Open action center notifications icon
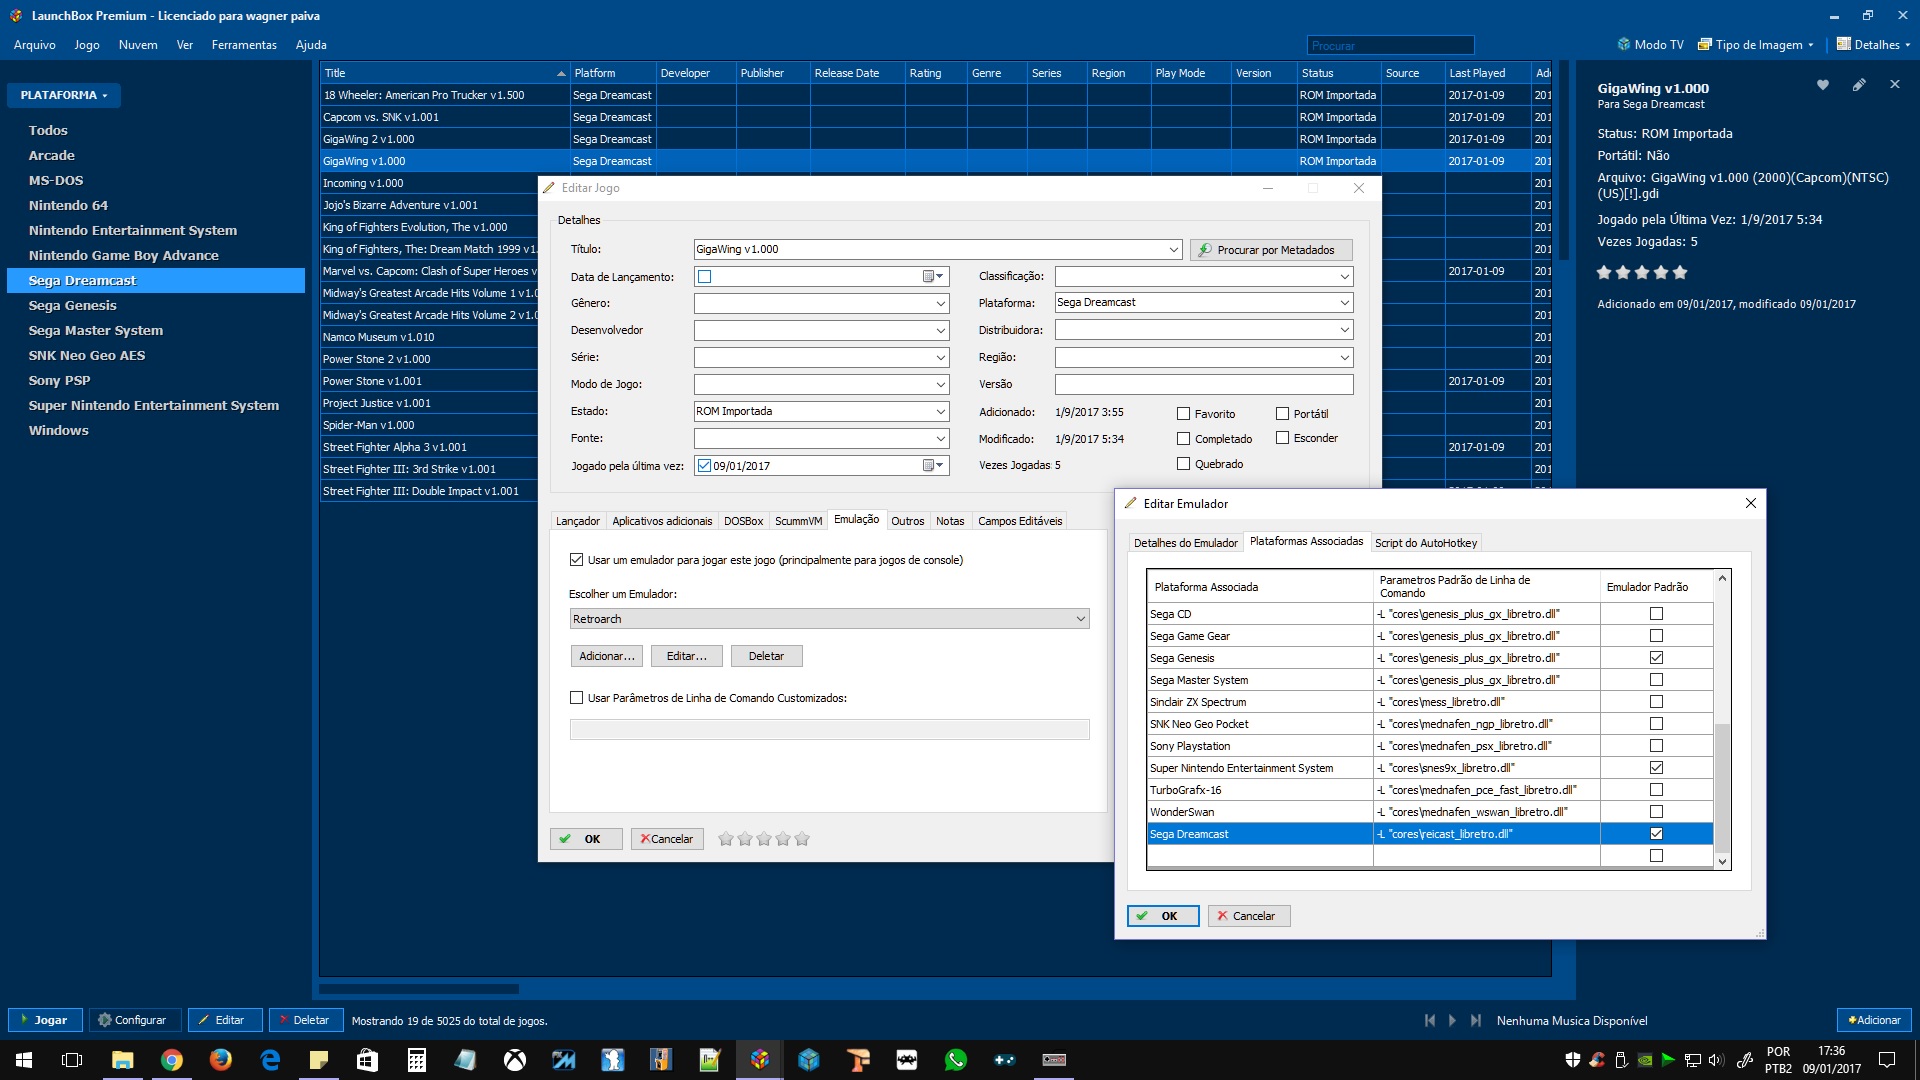Image resolution: width=1920 pixels, height=1080 pixels. 1887,1060
